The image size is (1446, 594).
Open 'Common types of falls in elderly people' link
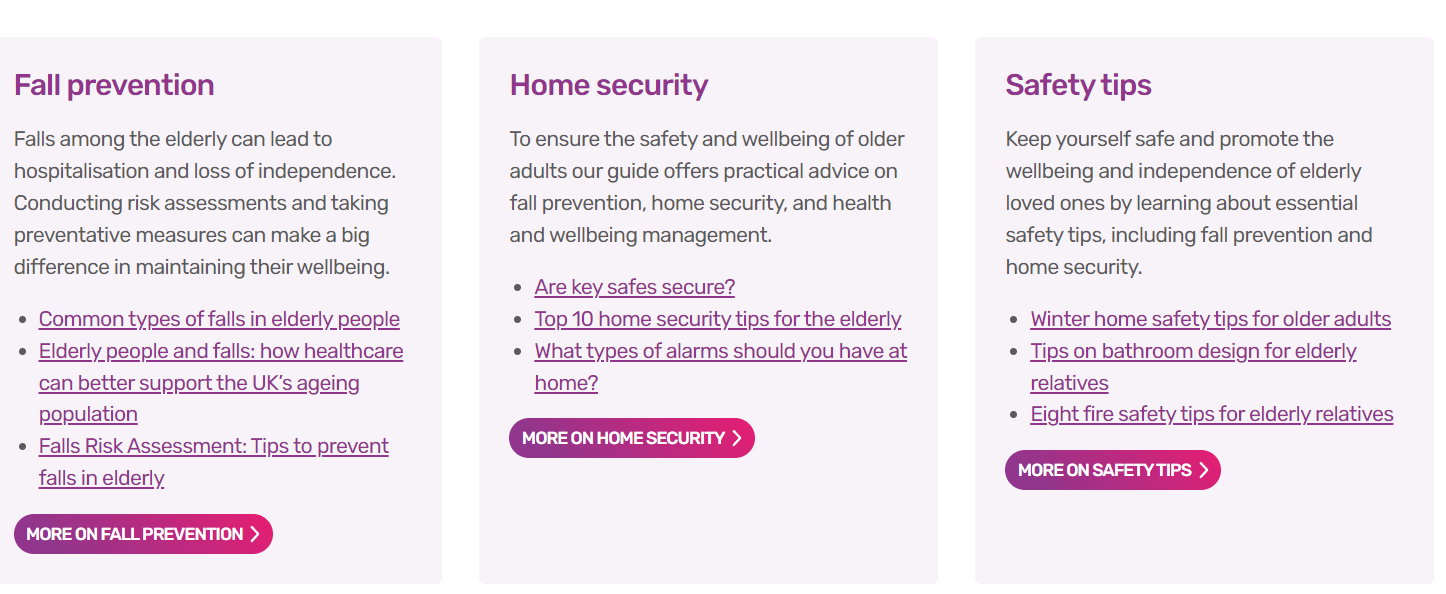click(219, 319)
